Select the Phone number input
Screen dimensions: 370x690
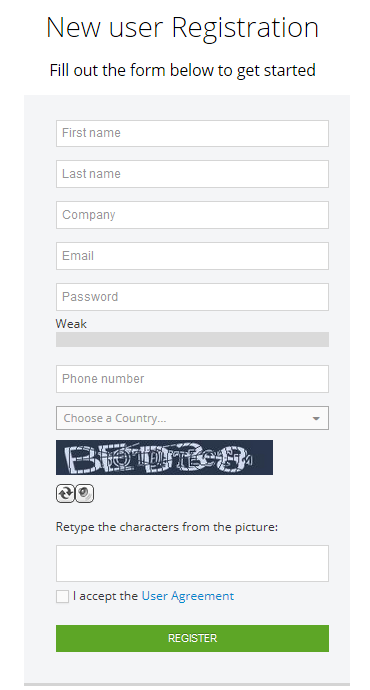(192, 379)
